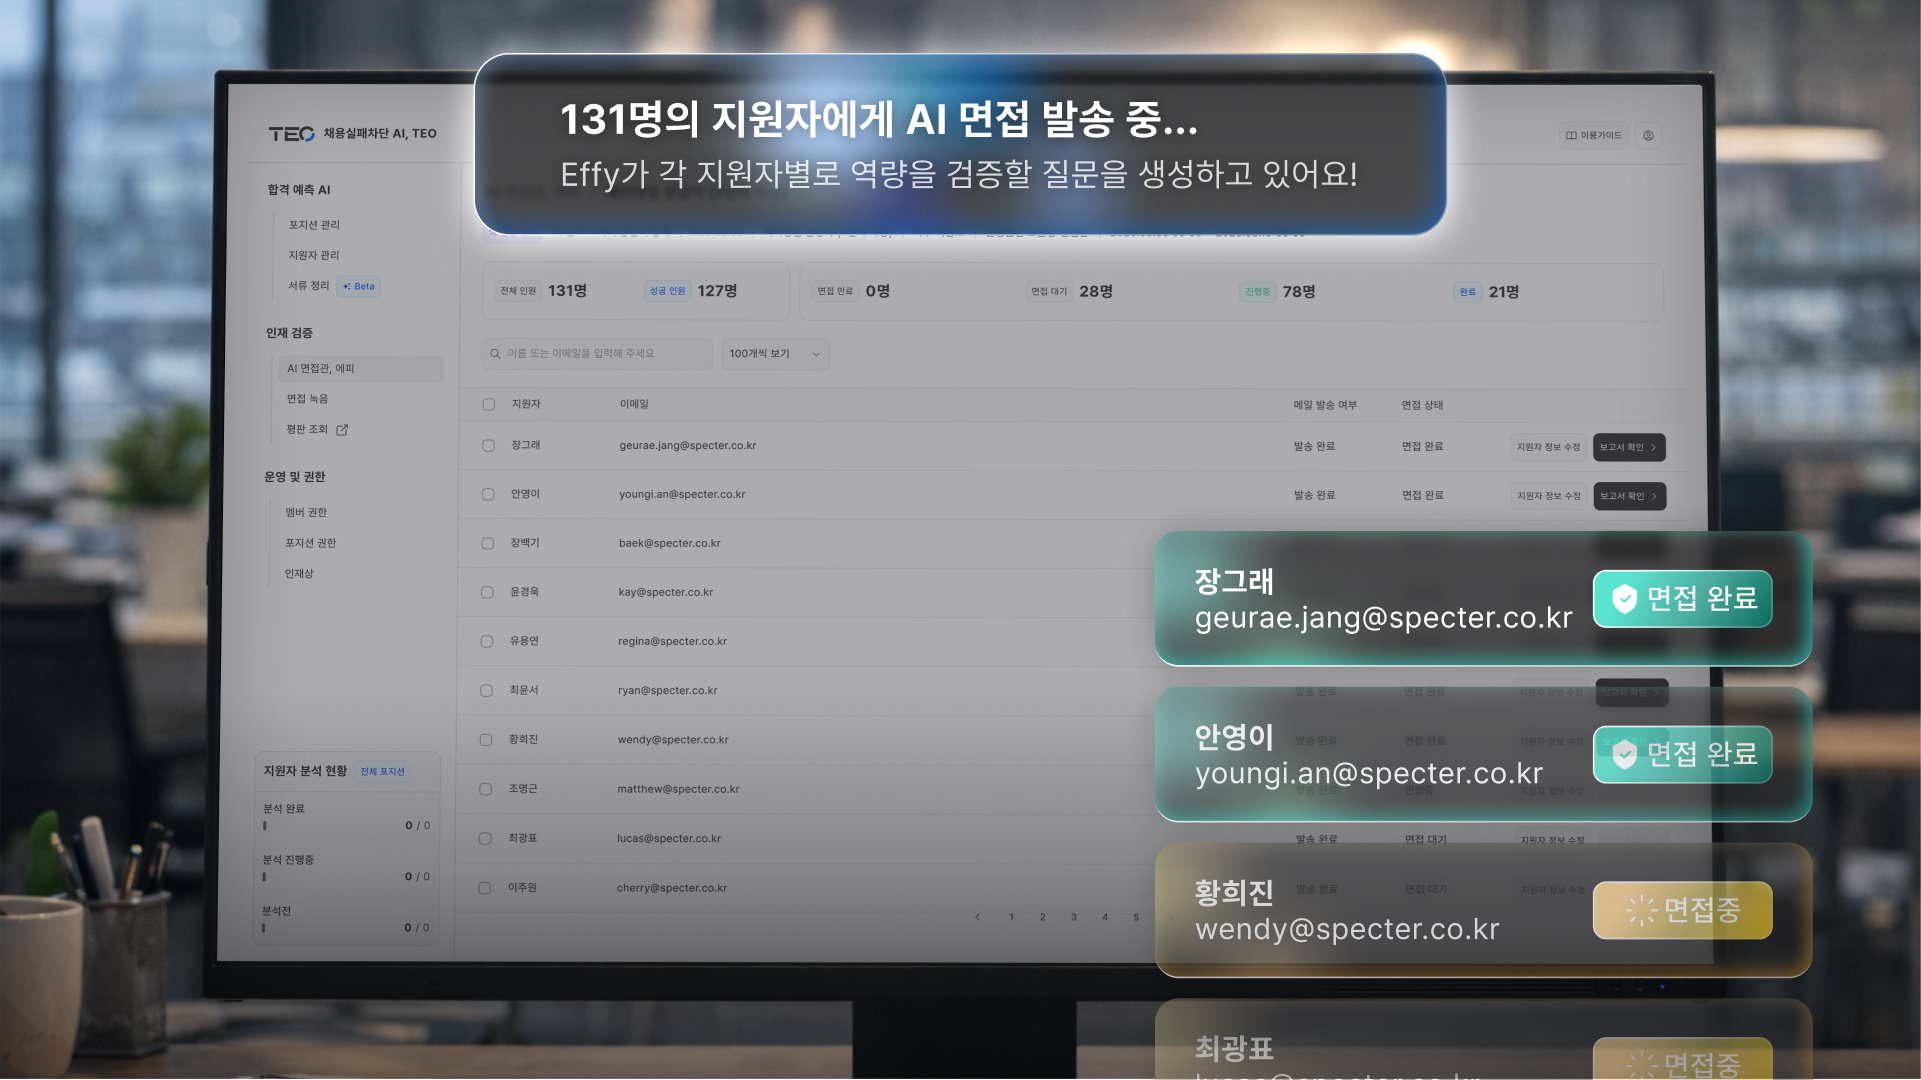
Task: Click chevron on 안영이 보고서 확인 button
Action: [1654, 496]
